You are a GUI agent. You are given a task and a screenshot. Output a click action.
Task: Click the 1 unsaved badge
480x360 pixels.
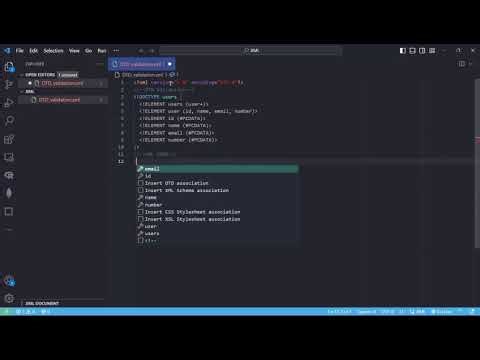(x=68, y=75)
